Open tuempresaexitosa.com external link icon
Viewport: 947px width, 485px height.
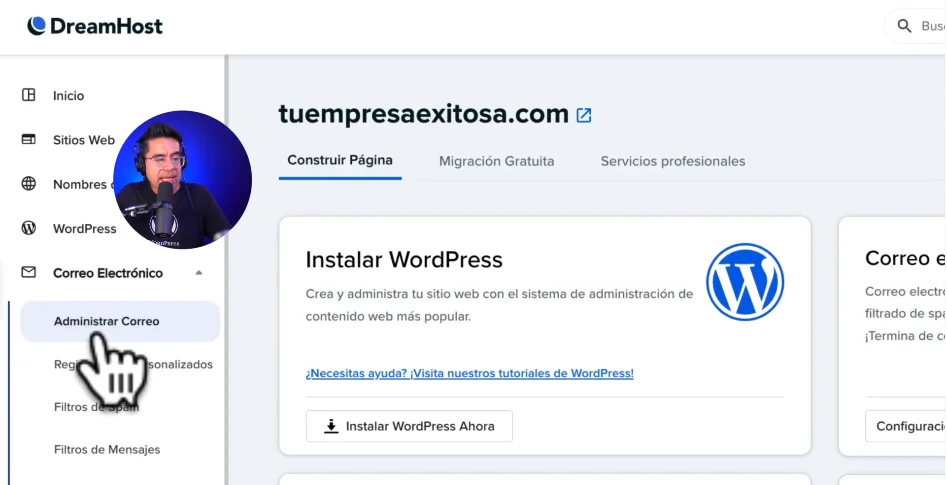coord(583,115)
